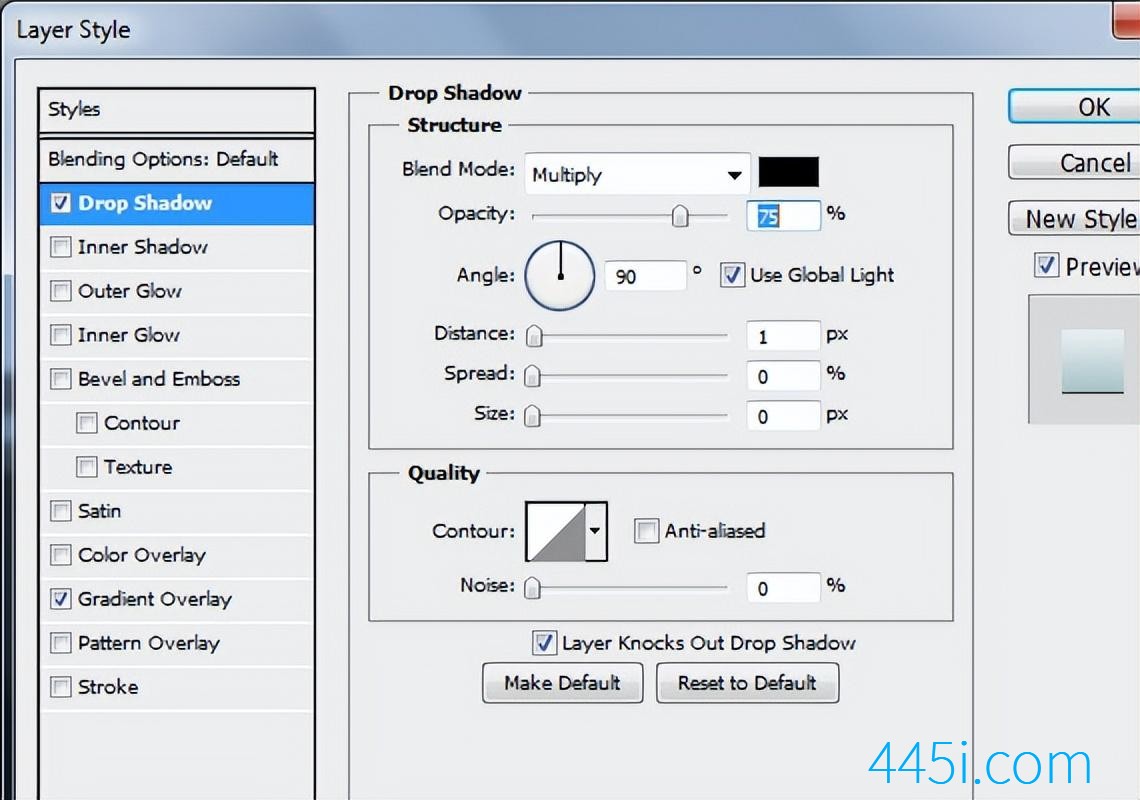1140x800 pixels.
Task: Toggle Use Global Light checkbox
Action: tap(732, 275)
